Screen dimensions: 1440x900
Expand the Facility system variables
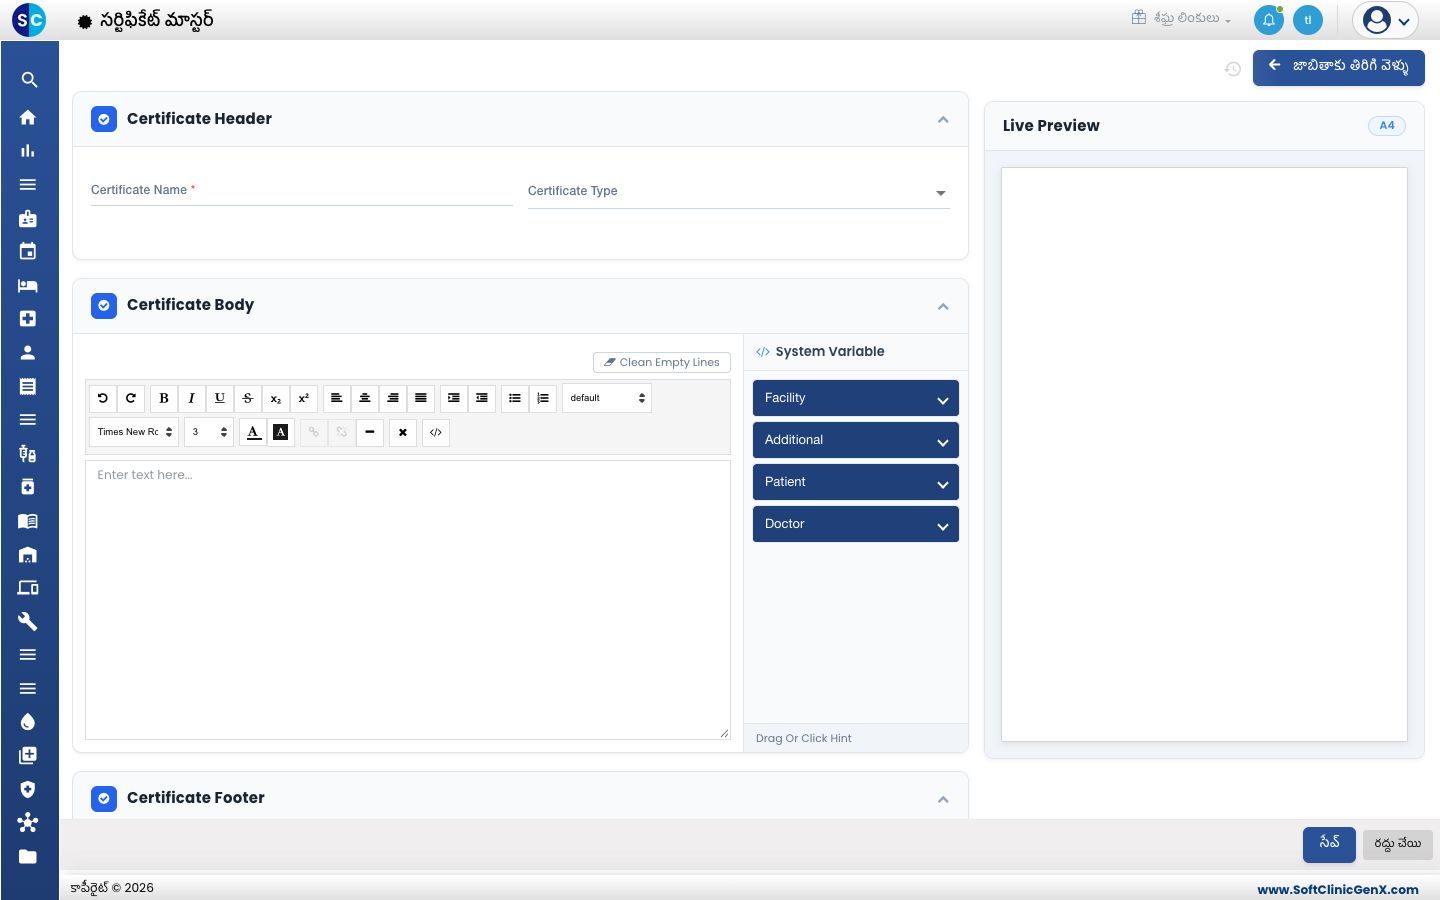pos(856,398)
